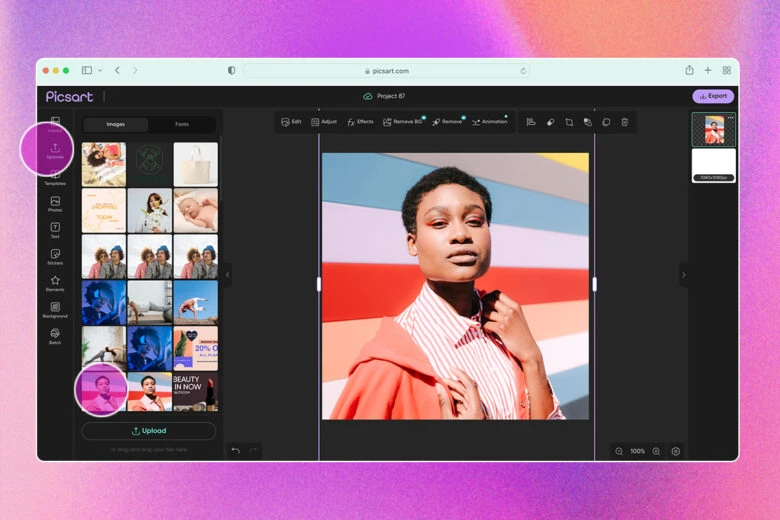Open the Stickers sidebar section
The height and width of the screenshot is (520, 780).
[55, 257]
